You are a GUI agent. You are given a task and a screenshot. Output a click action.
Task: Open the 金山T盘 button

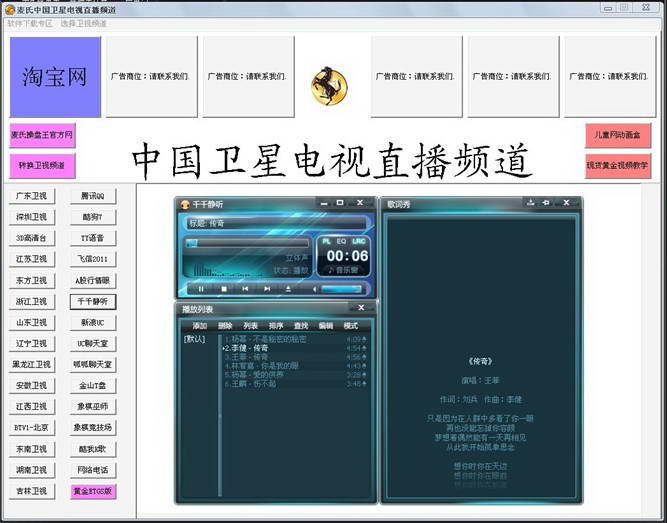click(x=93, y=386)
